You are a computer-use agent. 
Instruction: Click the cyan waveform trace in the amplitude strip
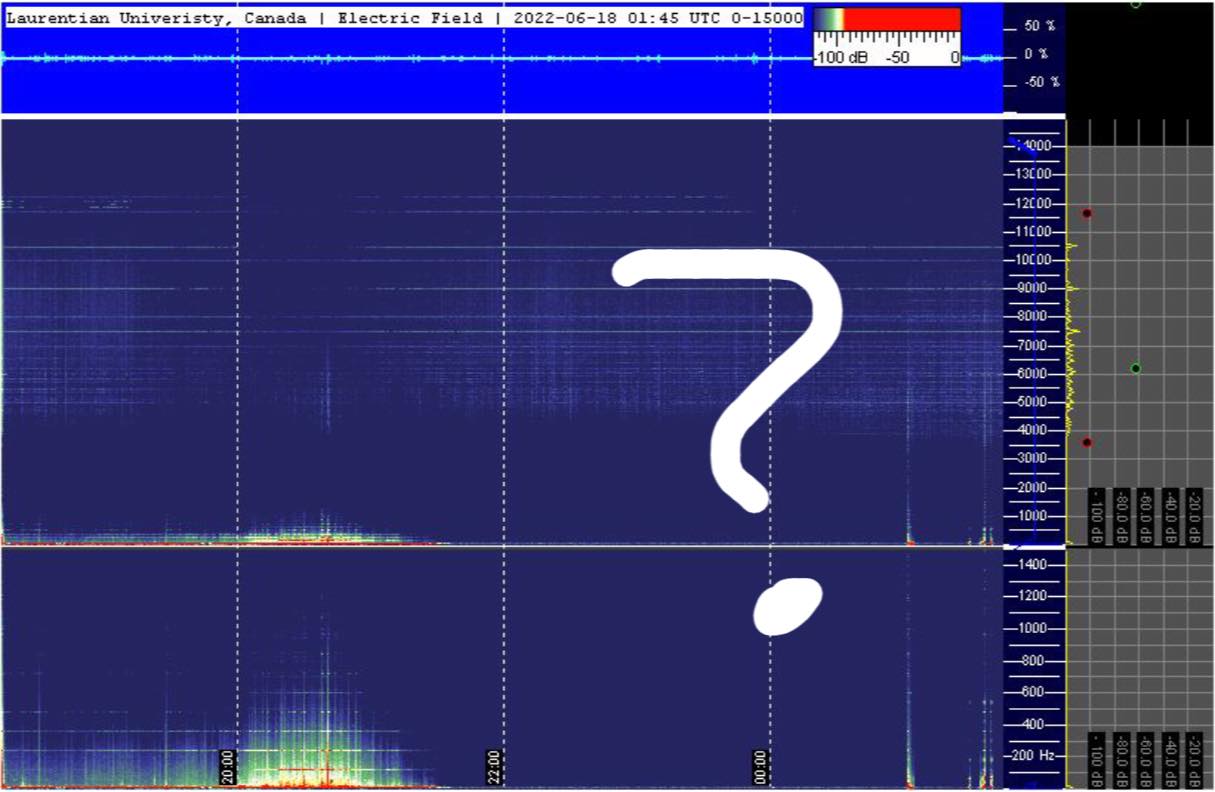tap(500, 58)
